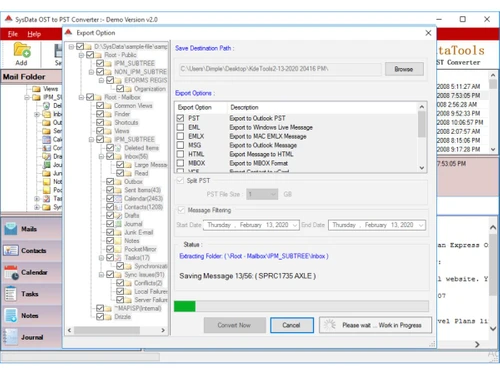Click the Sent Items(43) folder icon
Viewport: 500px width, 375px height.
point(118,190)
